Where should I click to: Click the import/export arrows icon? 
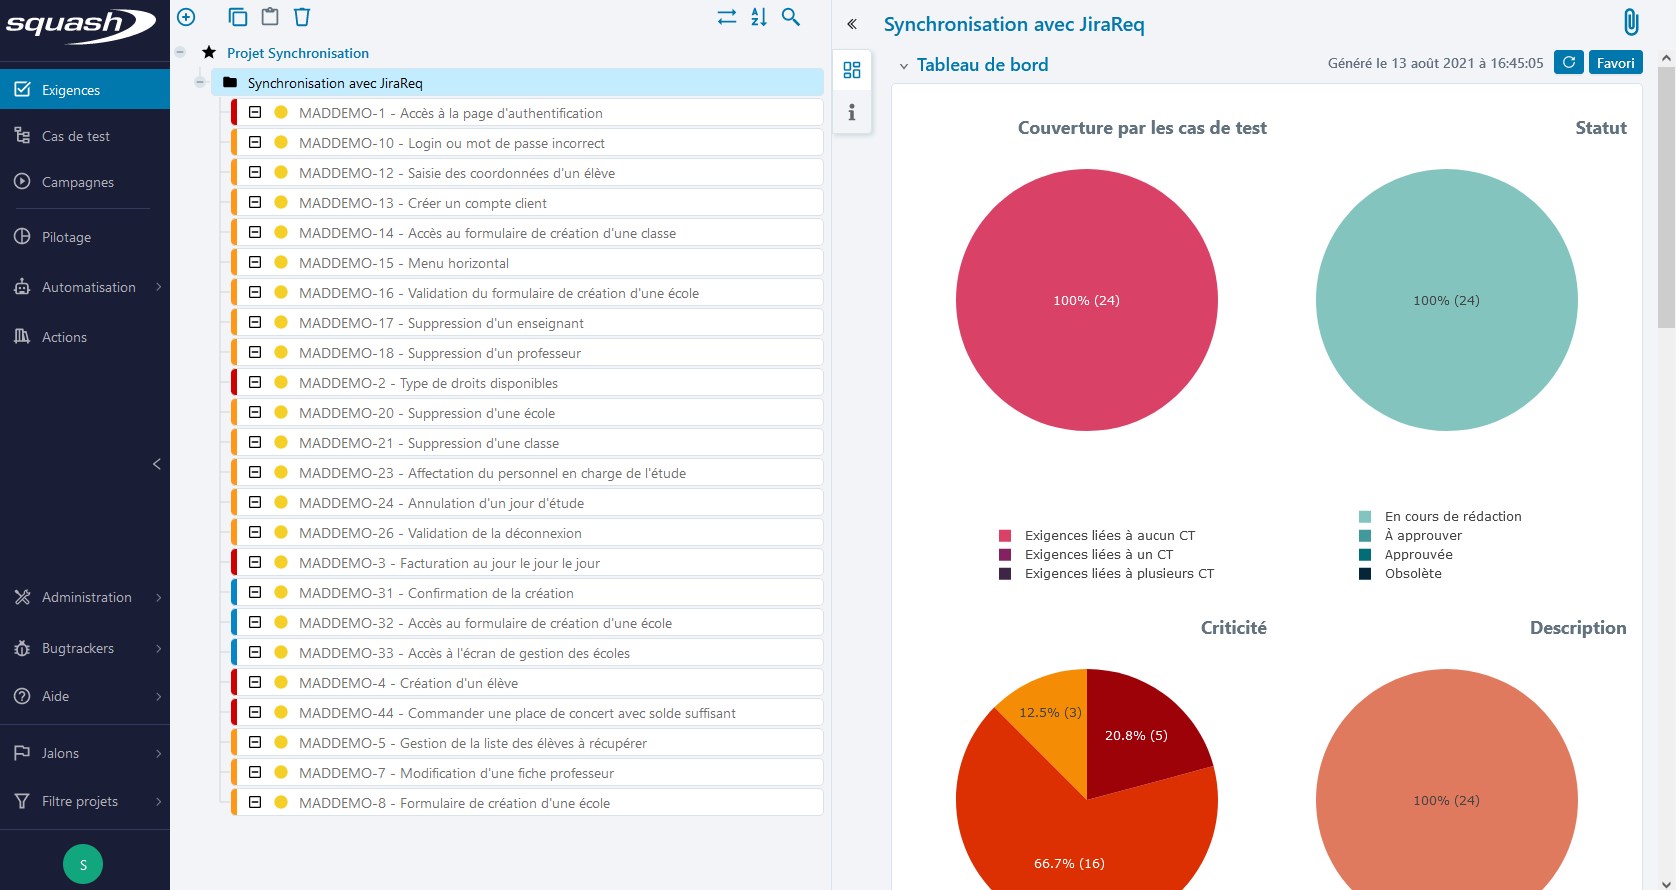point(727,17)
